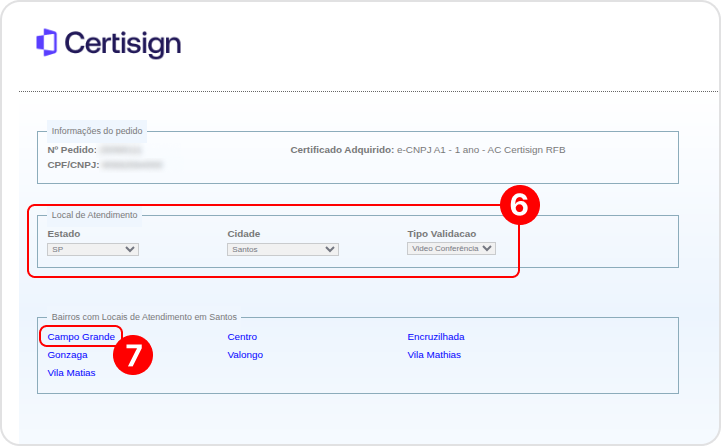Choose the Gonzaga neighborhood link
721x446 pixels.
(68, 355)
